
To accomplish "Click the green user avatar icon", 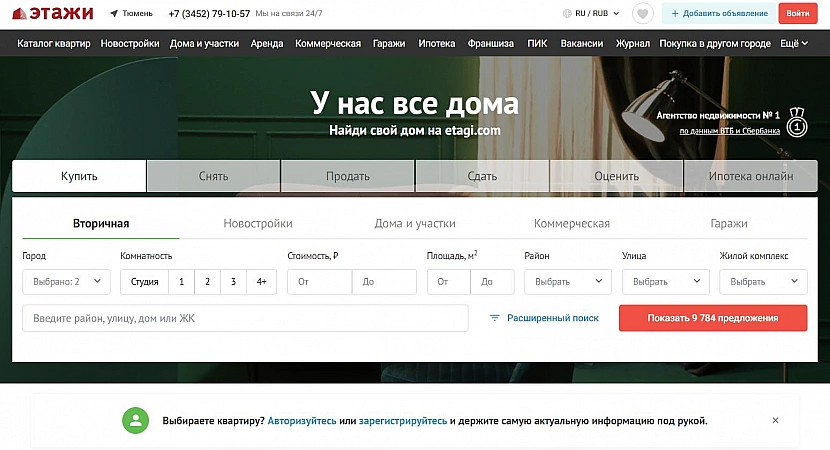I will pyautogui.click(x=135, y=420).
